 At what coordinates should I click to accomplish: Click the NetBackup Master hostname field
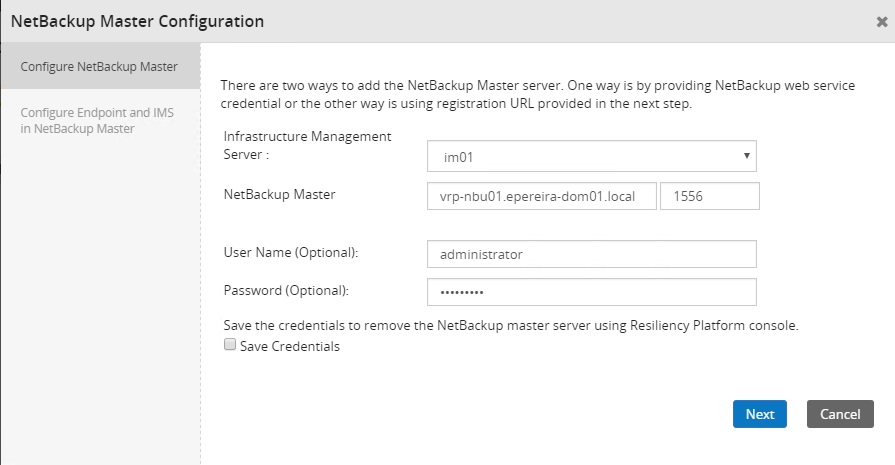coord(542,196)
